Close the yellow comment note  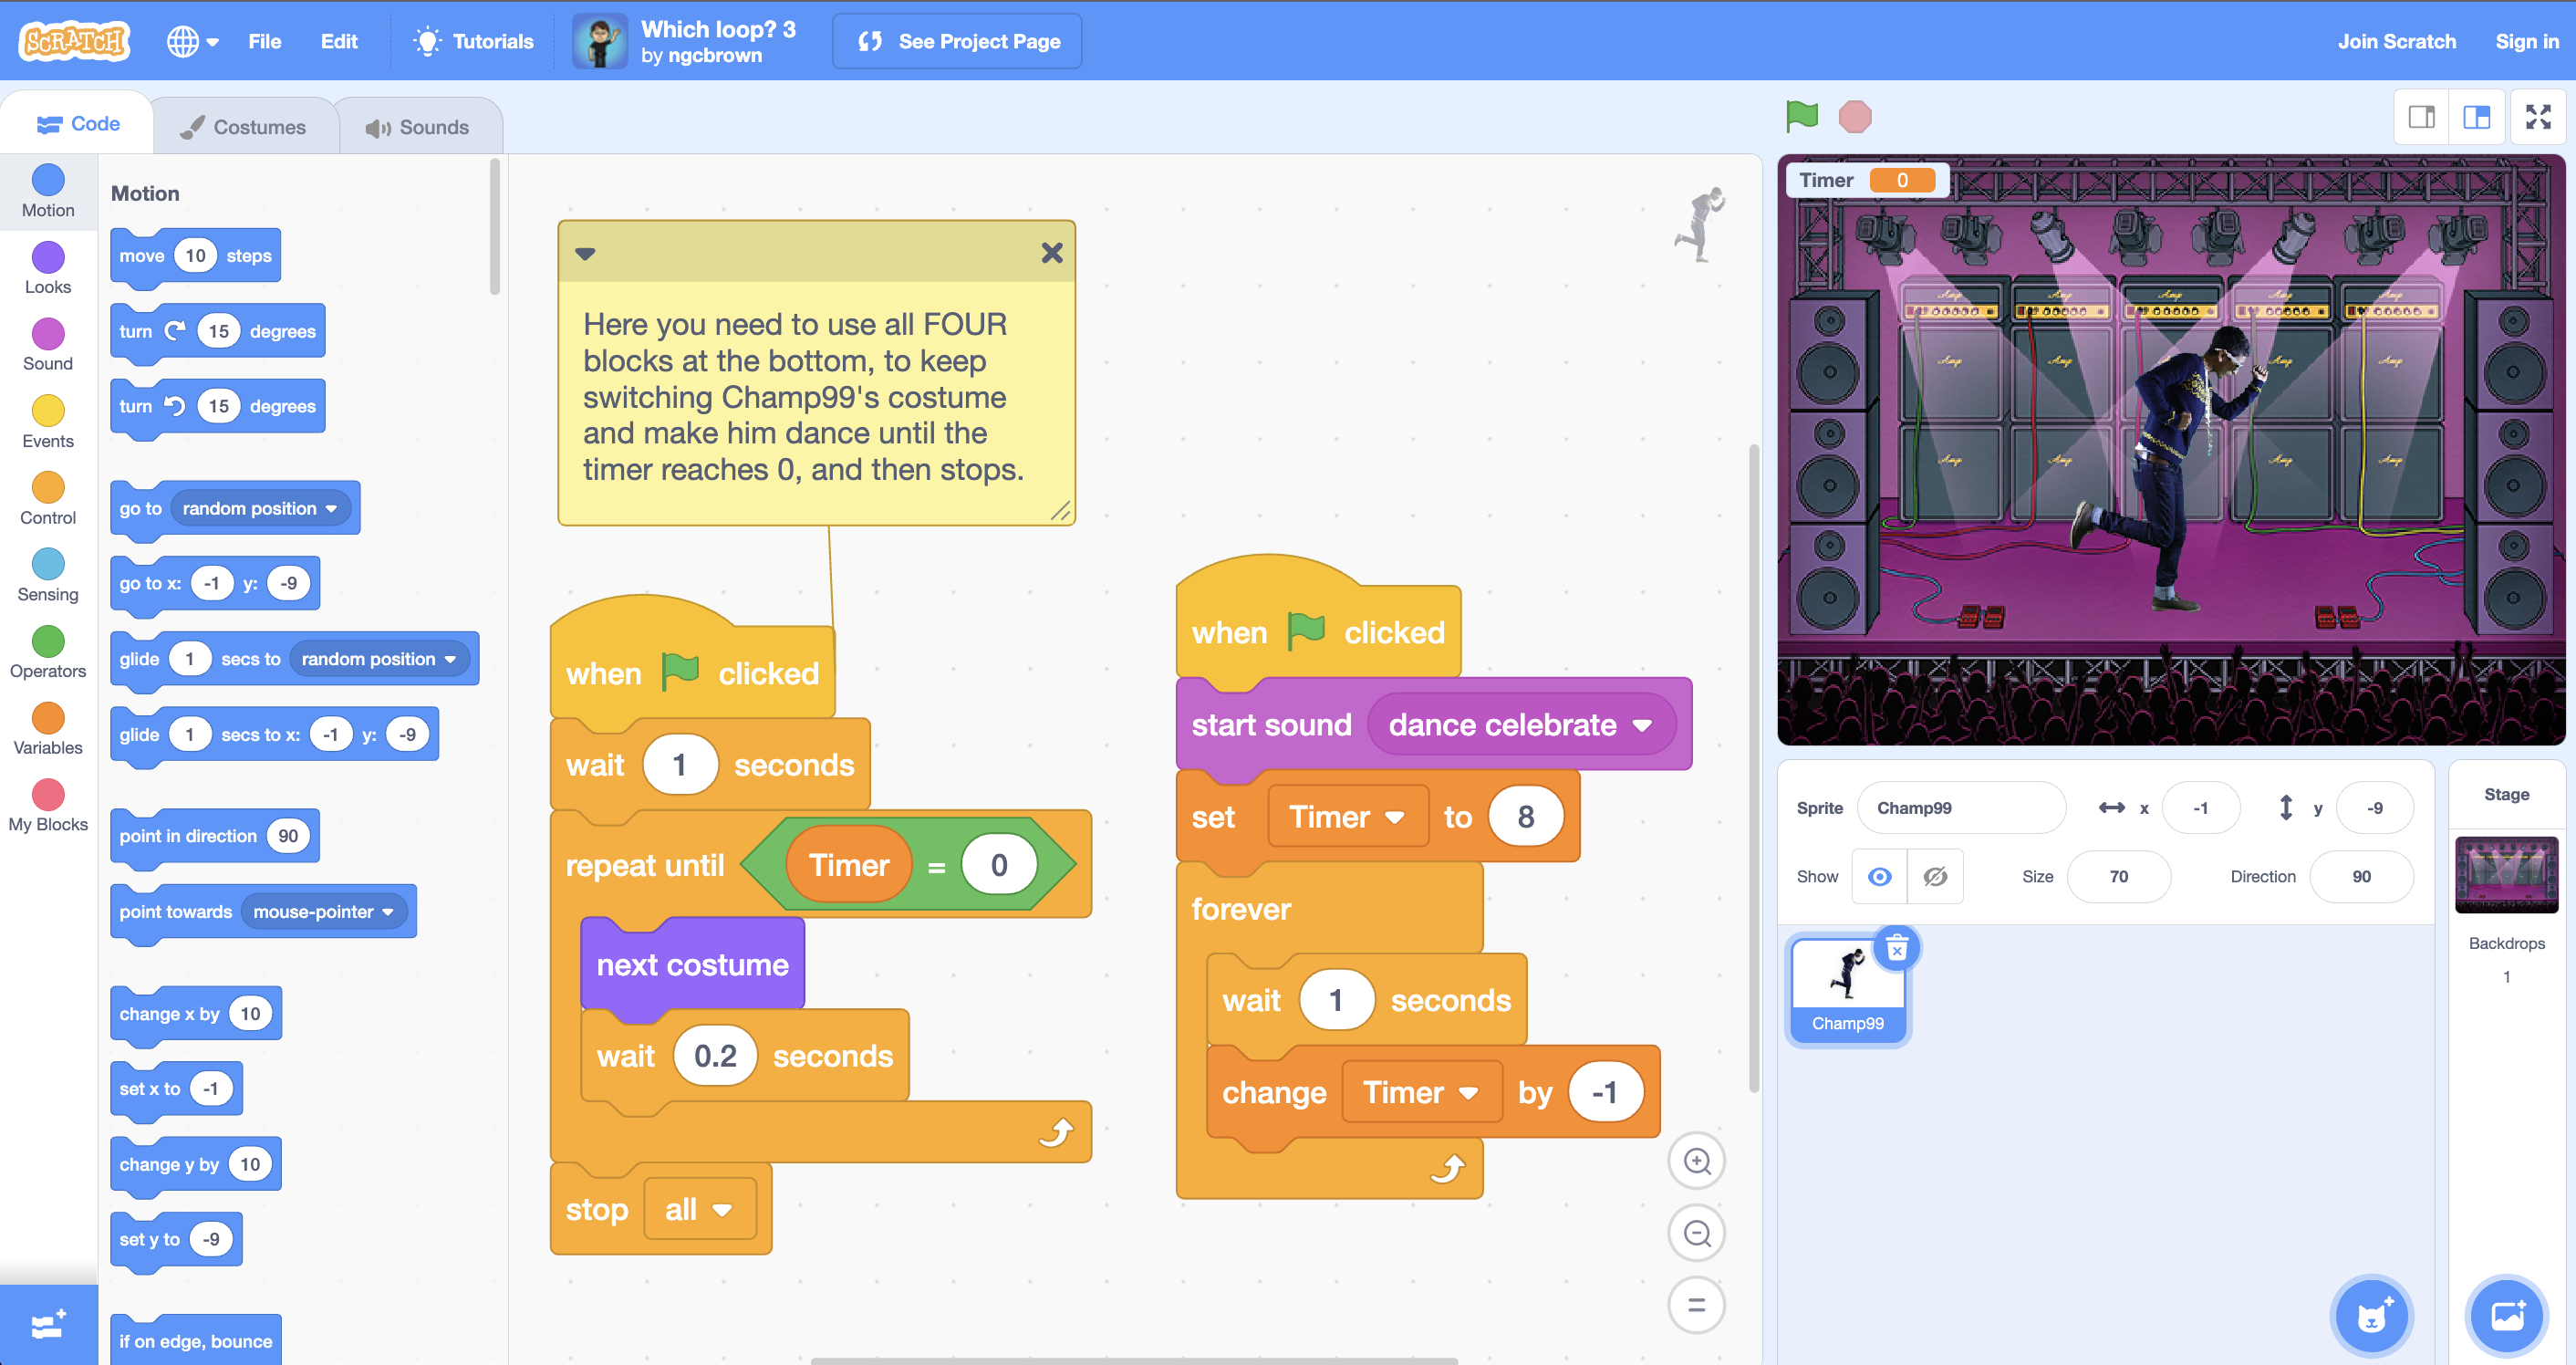point(1052,253)
